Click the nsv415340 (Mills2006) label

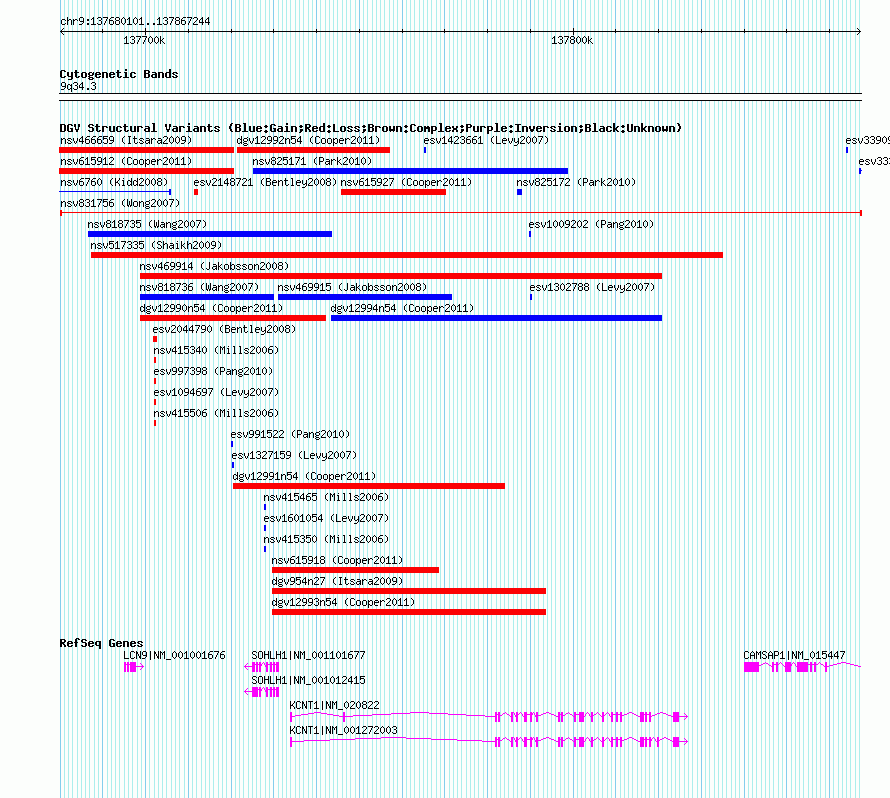tap(216, 350)
